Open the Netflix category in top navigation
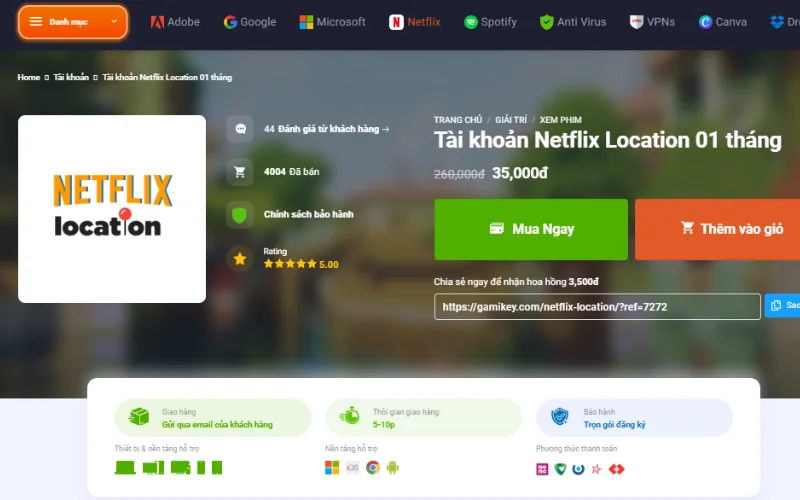 point(415,22)
